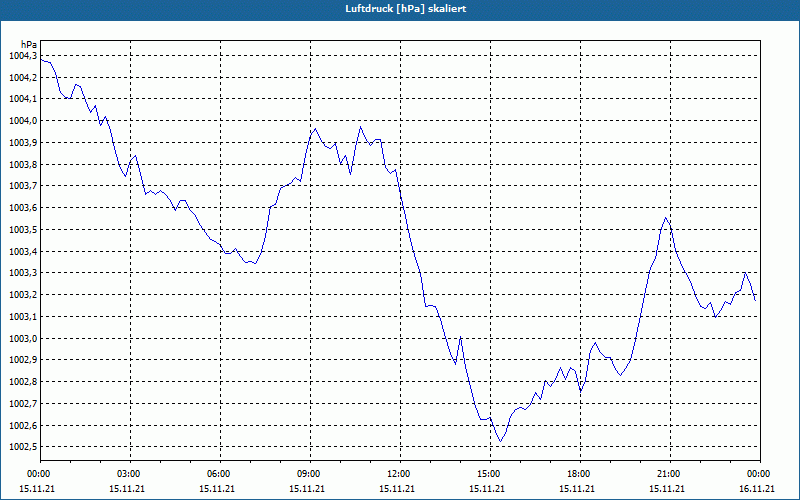
Task: Pick the y-axis tick '1002,9'
Action: pyautogui.click(x=23, y=360)
